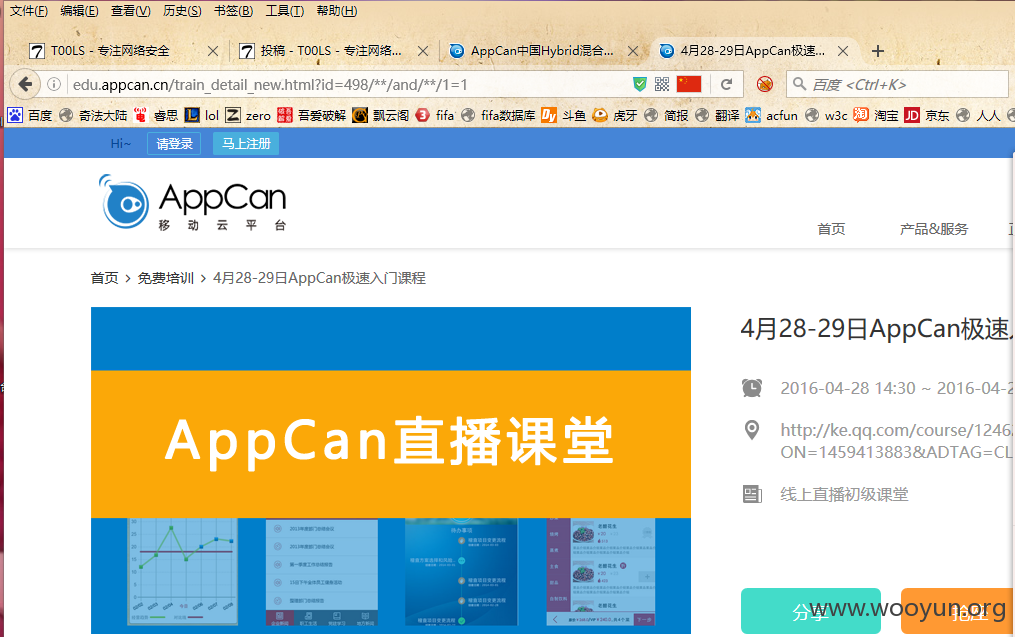
Task: Open the 吾爱破解 bookmark
Action: [312, 115]
